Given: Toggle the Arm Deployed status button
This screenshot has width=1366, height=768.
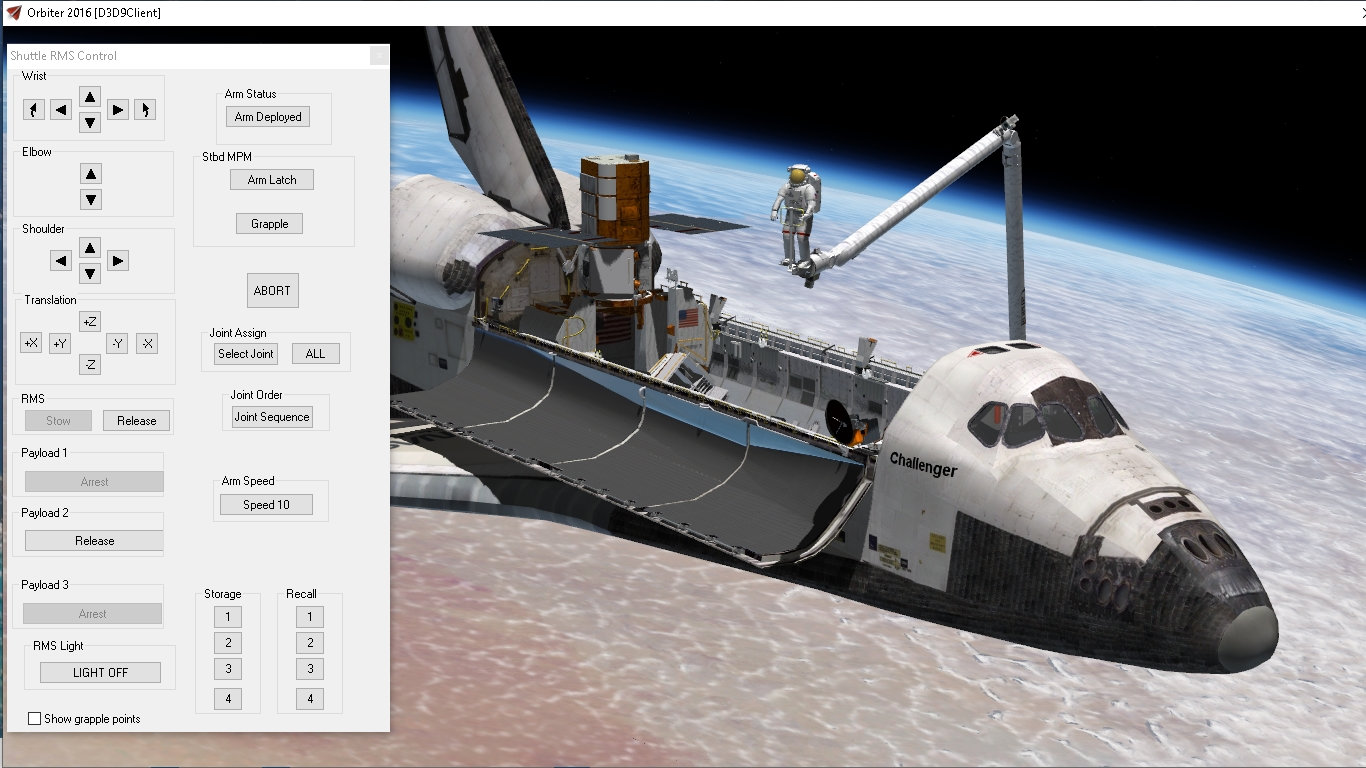Looking at the screenshot, I should pos(268,117).
